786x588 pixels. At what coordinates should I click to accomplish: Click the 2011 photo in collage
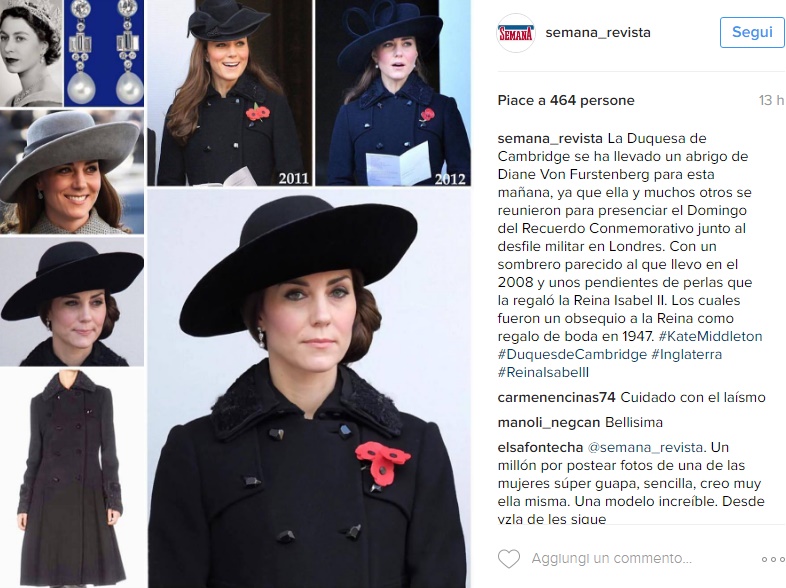point(229,93)
